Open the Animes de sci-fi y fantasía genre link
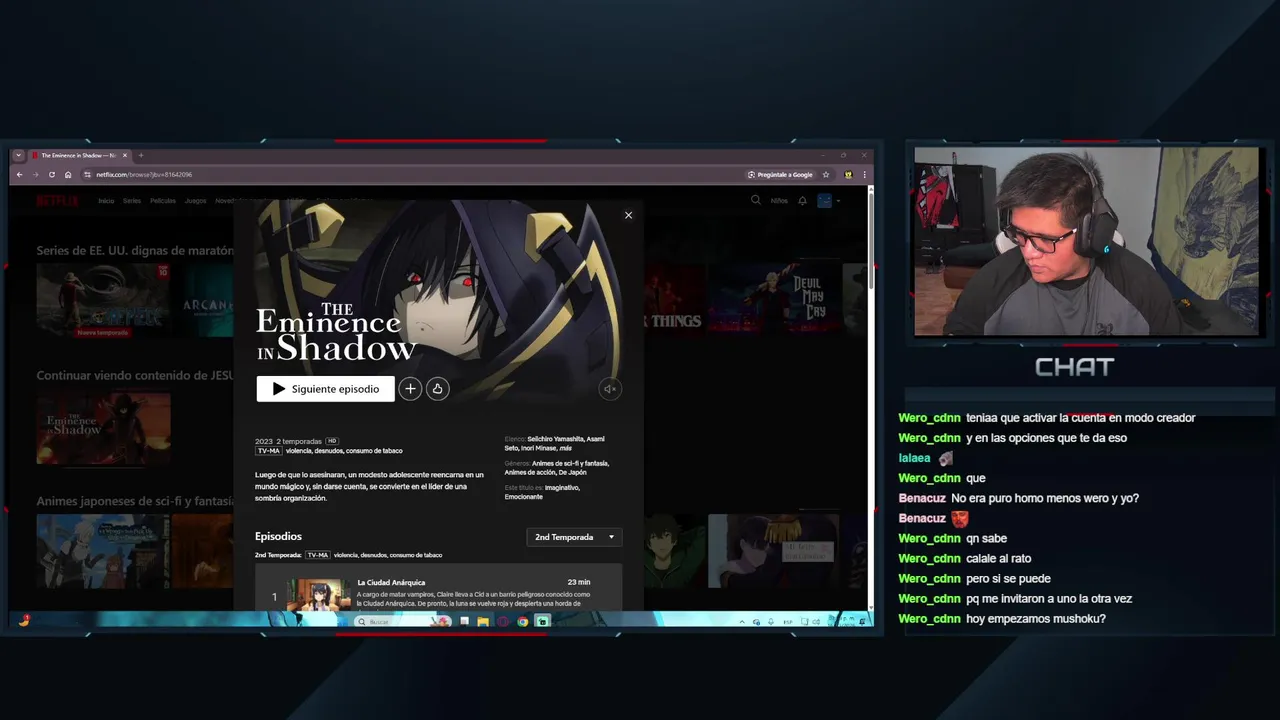1280x720 pixels. (x=570, y=463)
